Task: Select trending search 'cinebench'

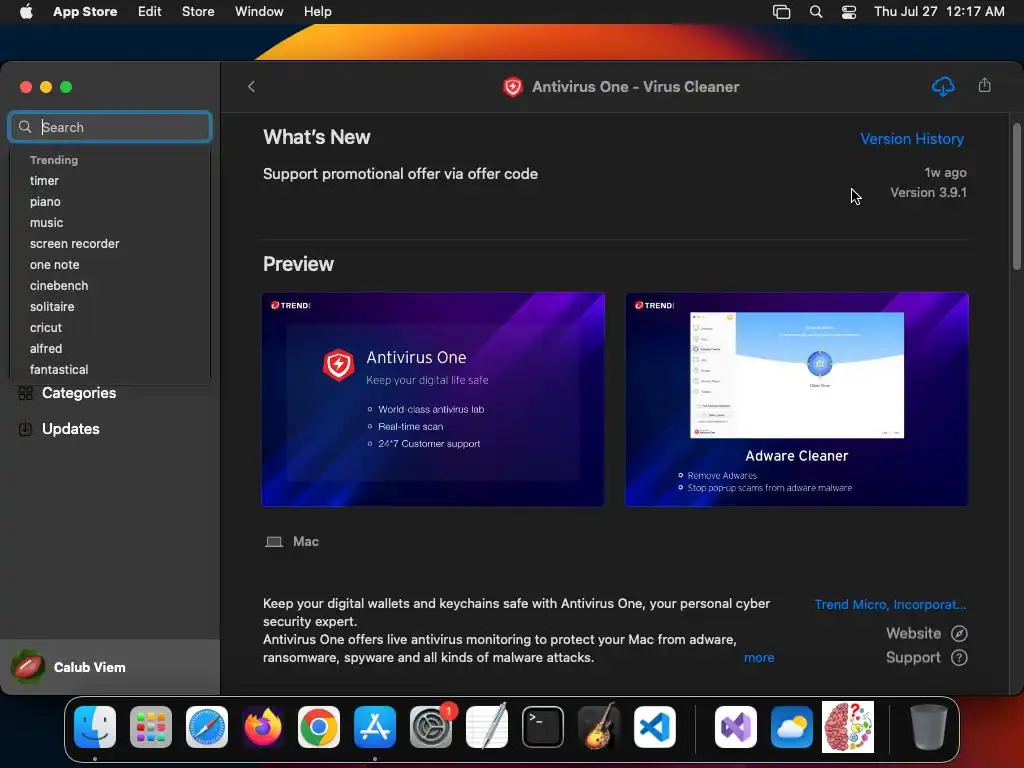Action: pyautogui.click(x=59, y=285)
